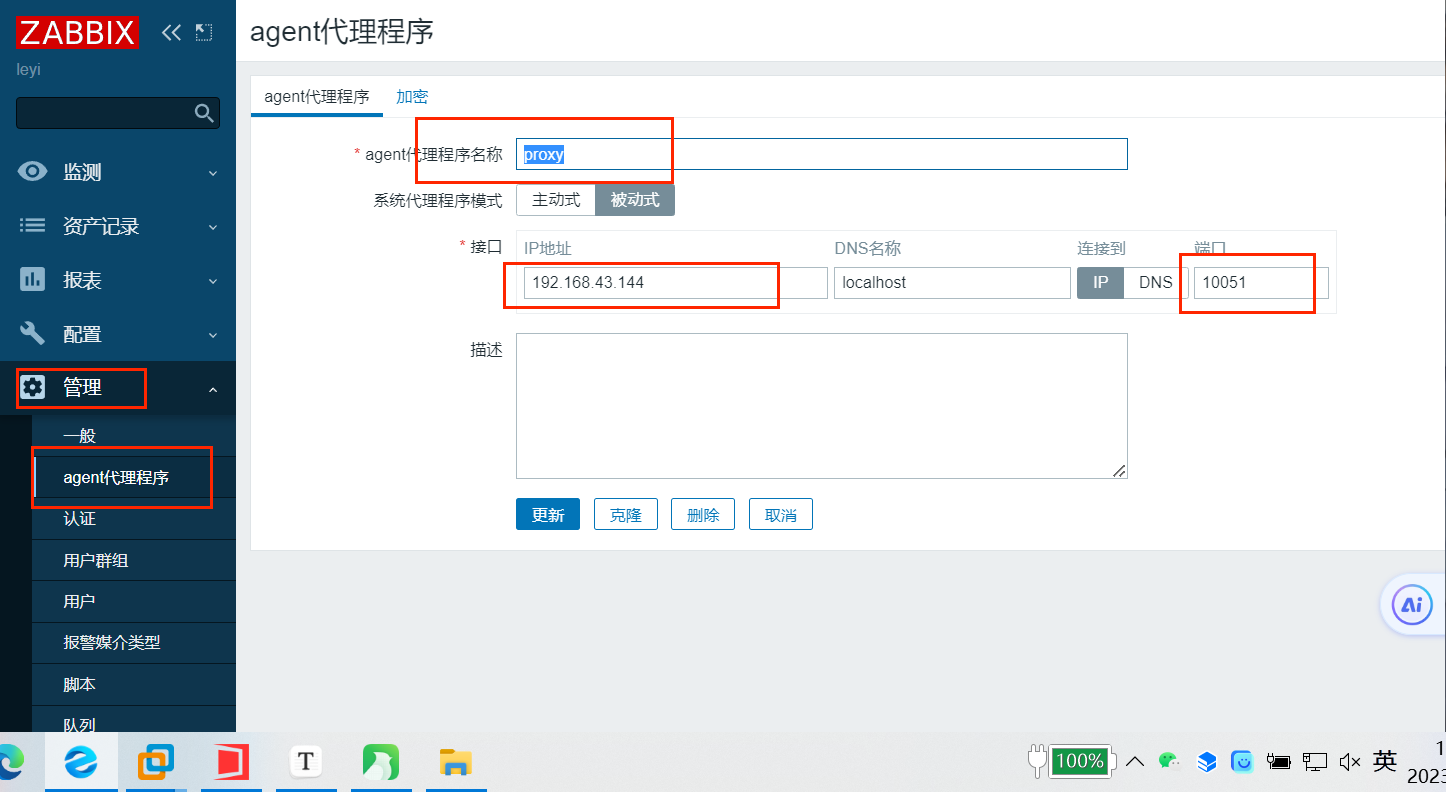
Task: Set connect-to option to IP
Action: point(1100,283)
